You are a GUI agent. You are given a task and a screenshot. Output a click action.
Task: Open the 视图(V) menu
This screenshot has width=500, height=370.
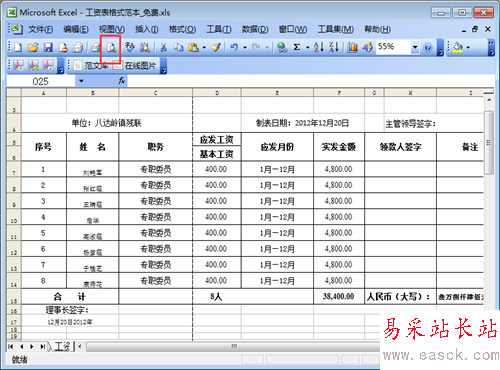(112, 30)
